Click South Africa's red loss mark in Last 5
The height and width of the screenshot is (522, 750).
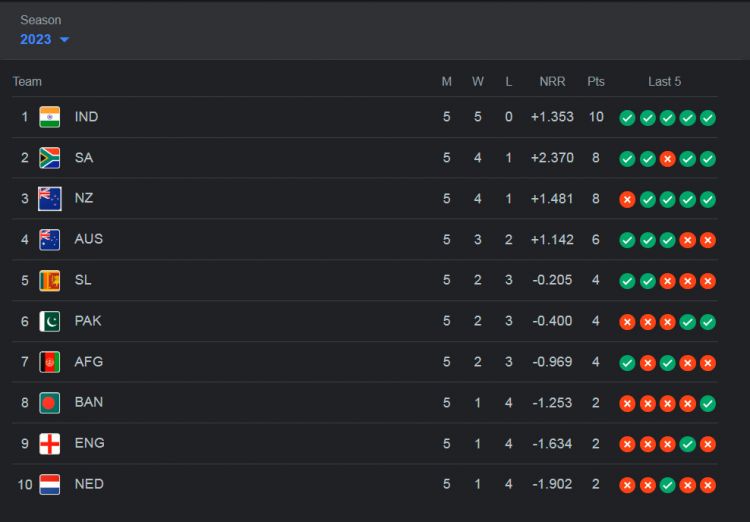coord(667,159)
